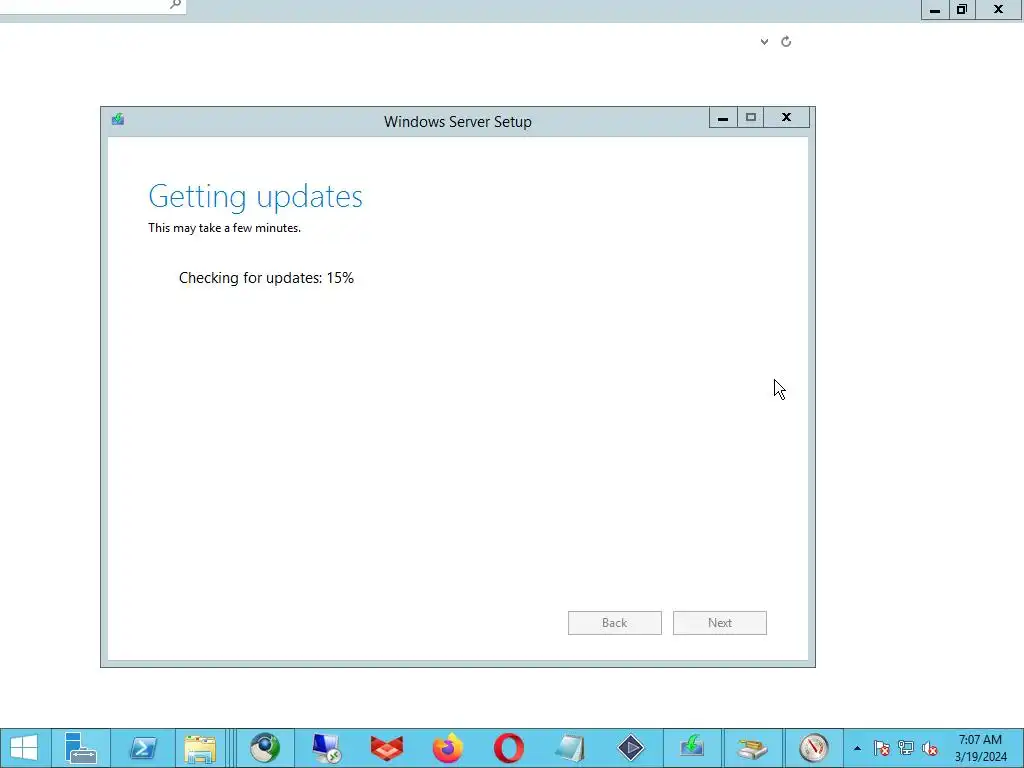1024x768 pixels.
Task: Open Windows PowerShell from taskbar
Action: pyautogui.click(x=142, y=748)
